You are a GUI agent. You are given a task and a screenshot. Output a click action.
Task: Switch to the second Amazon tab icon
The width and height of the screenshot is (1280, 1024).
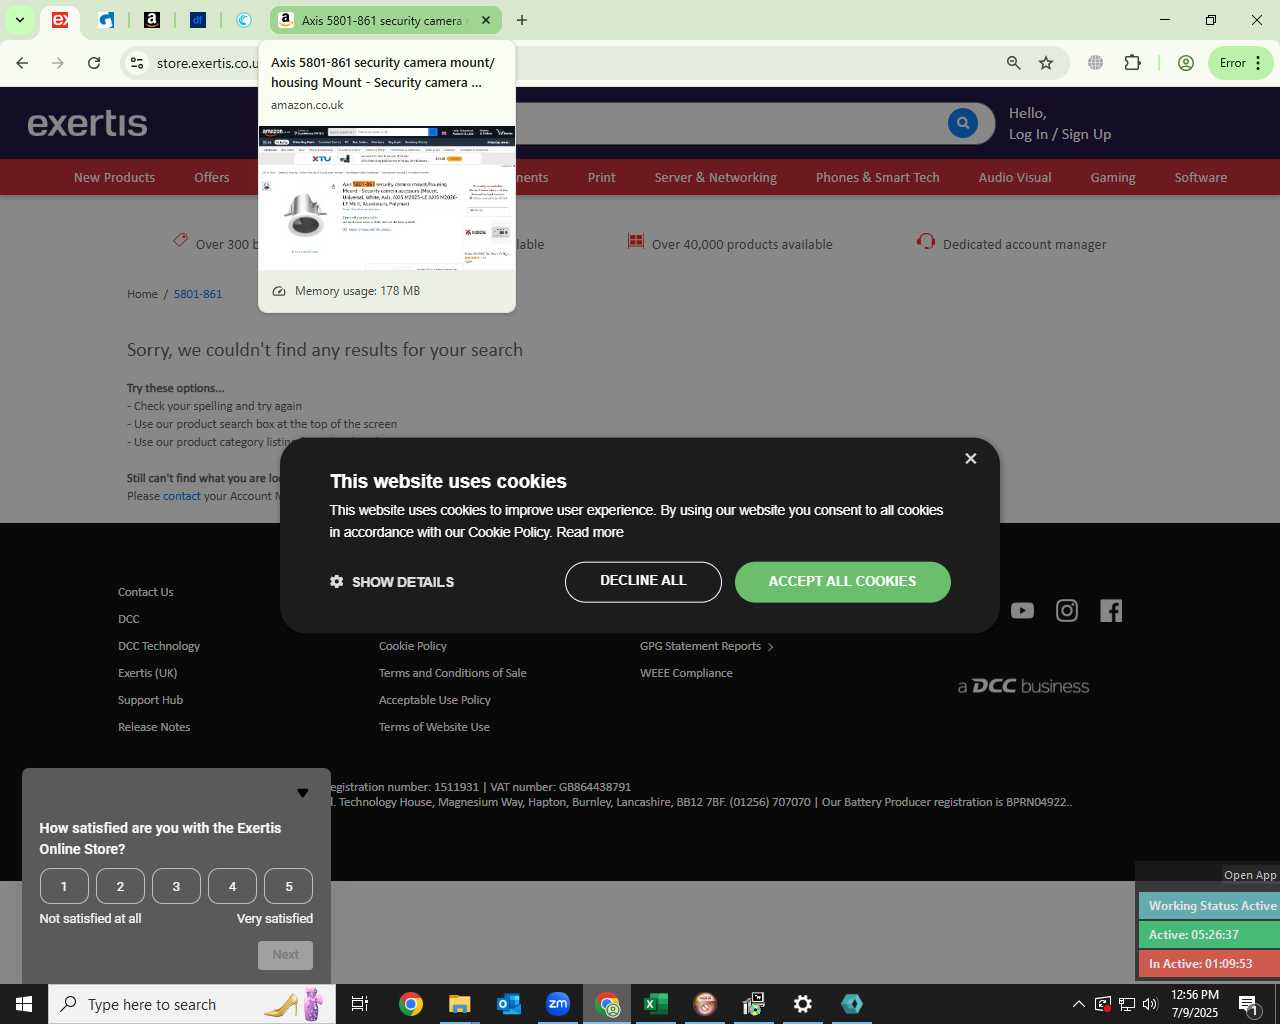[152, 20]
